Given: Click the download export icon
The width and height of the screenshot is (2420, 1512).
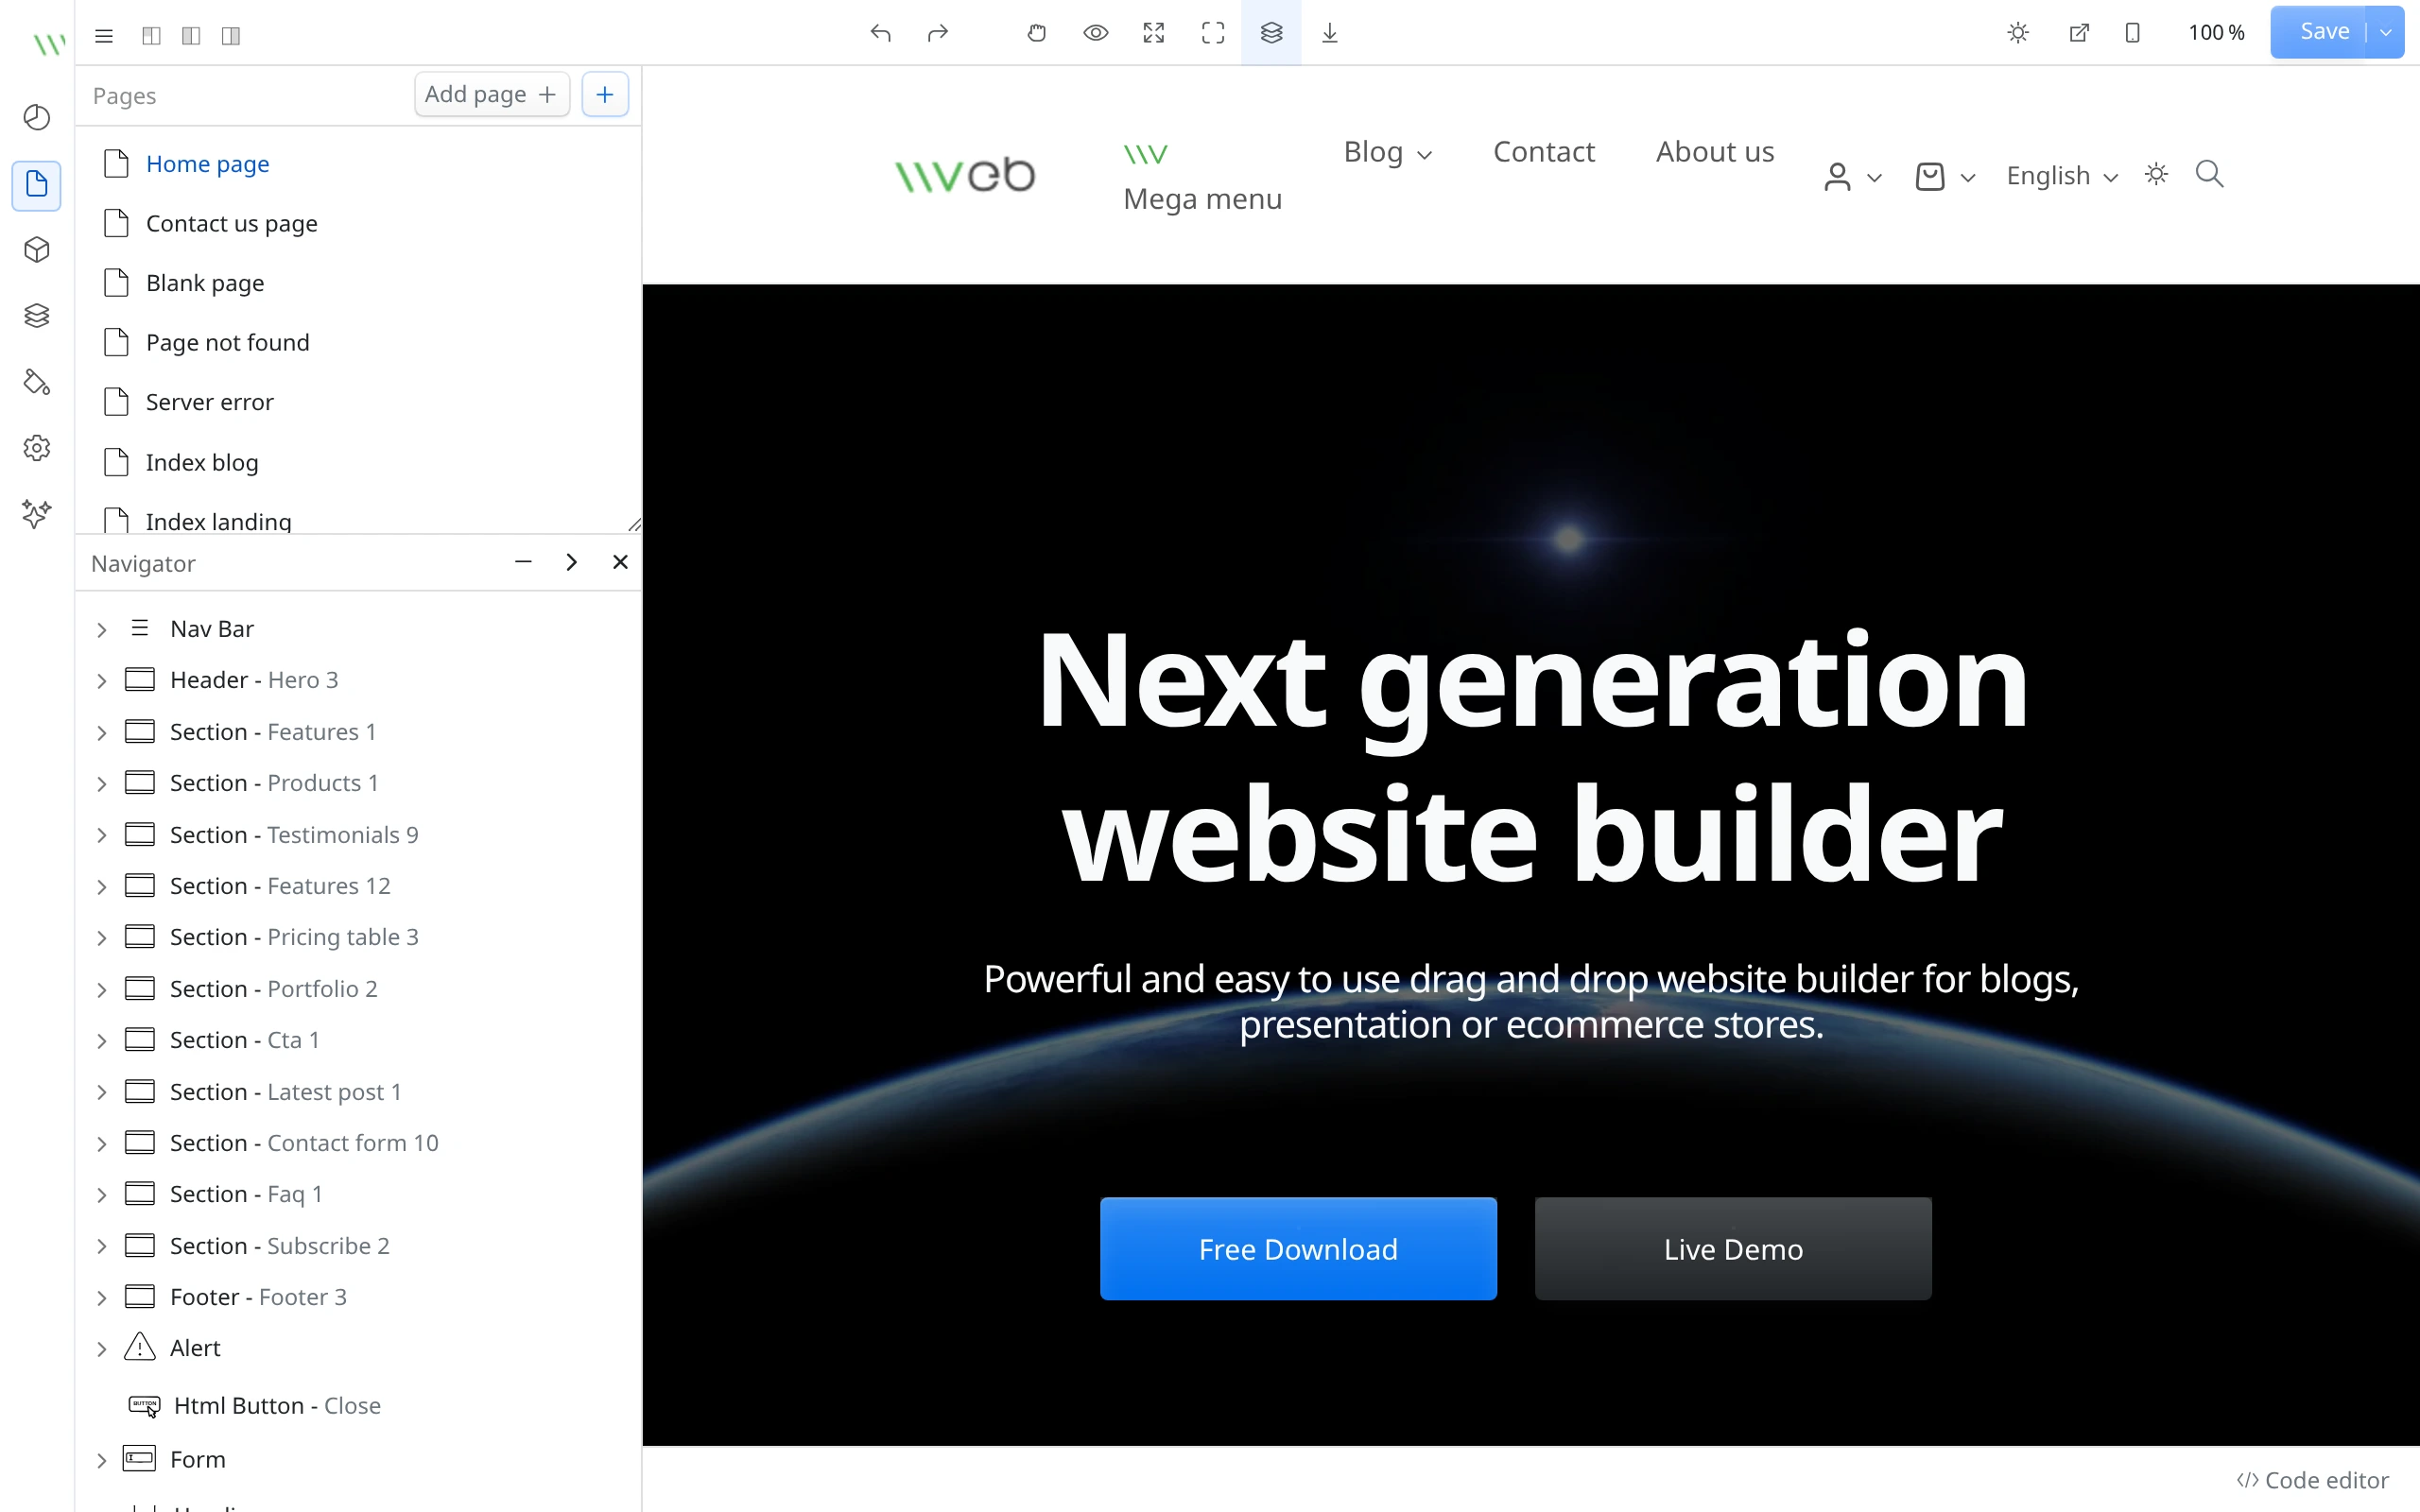Looking at the screenshot, I should click(x=1329, y=33).
